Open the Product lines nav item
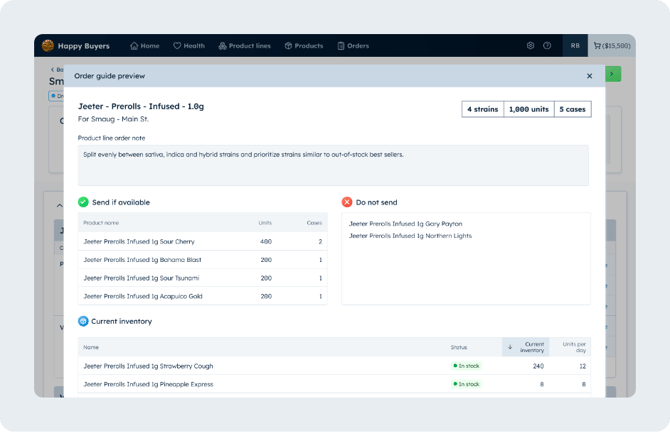Viewport: 670px width, 438px height. (244, 46)
